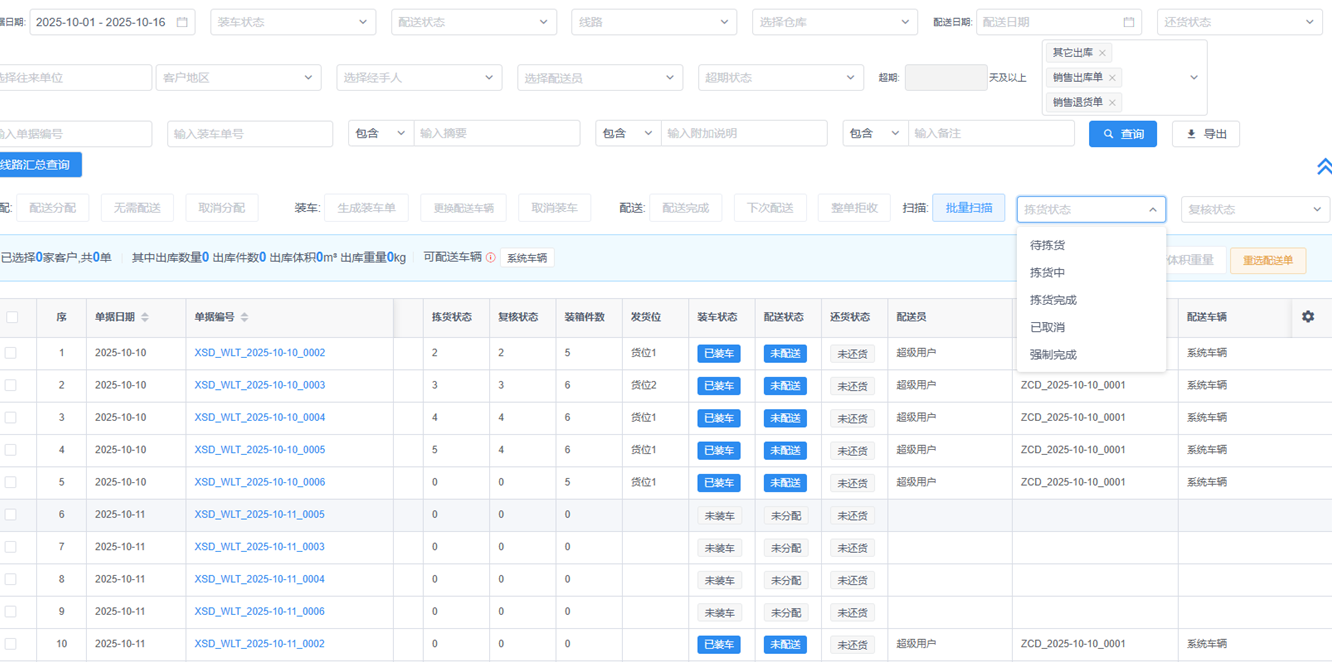This screenshot has height=662, width=1332.
Task: Click sort arrows on 单据日期 column
Action: pyautogui.click(x=145, y=317)
